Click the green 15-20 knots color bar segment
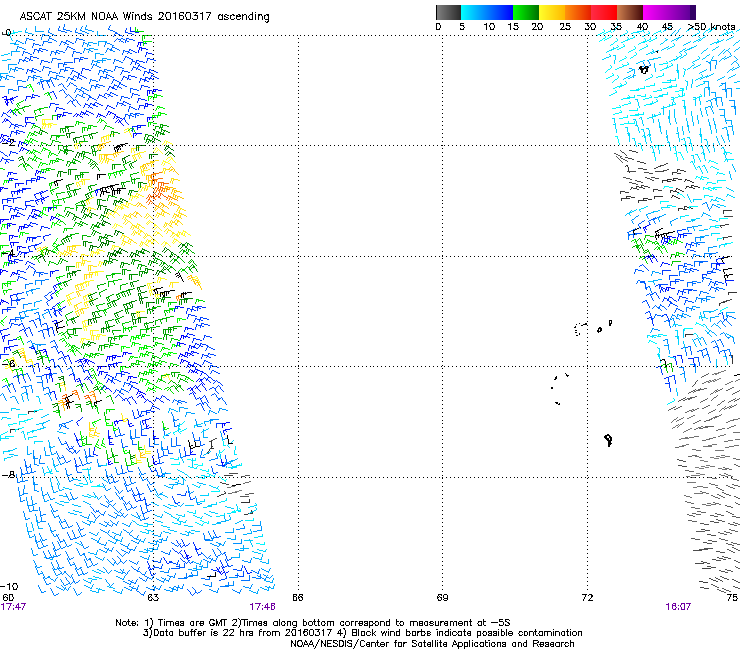740x650 pixels. click(x=526, y=12)
